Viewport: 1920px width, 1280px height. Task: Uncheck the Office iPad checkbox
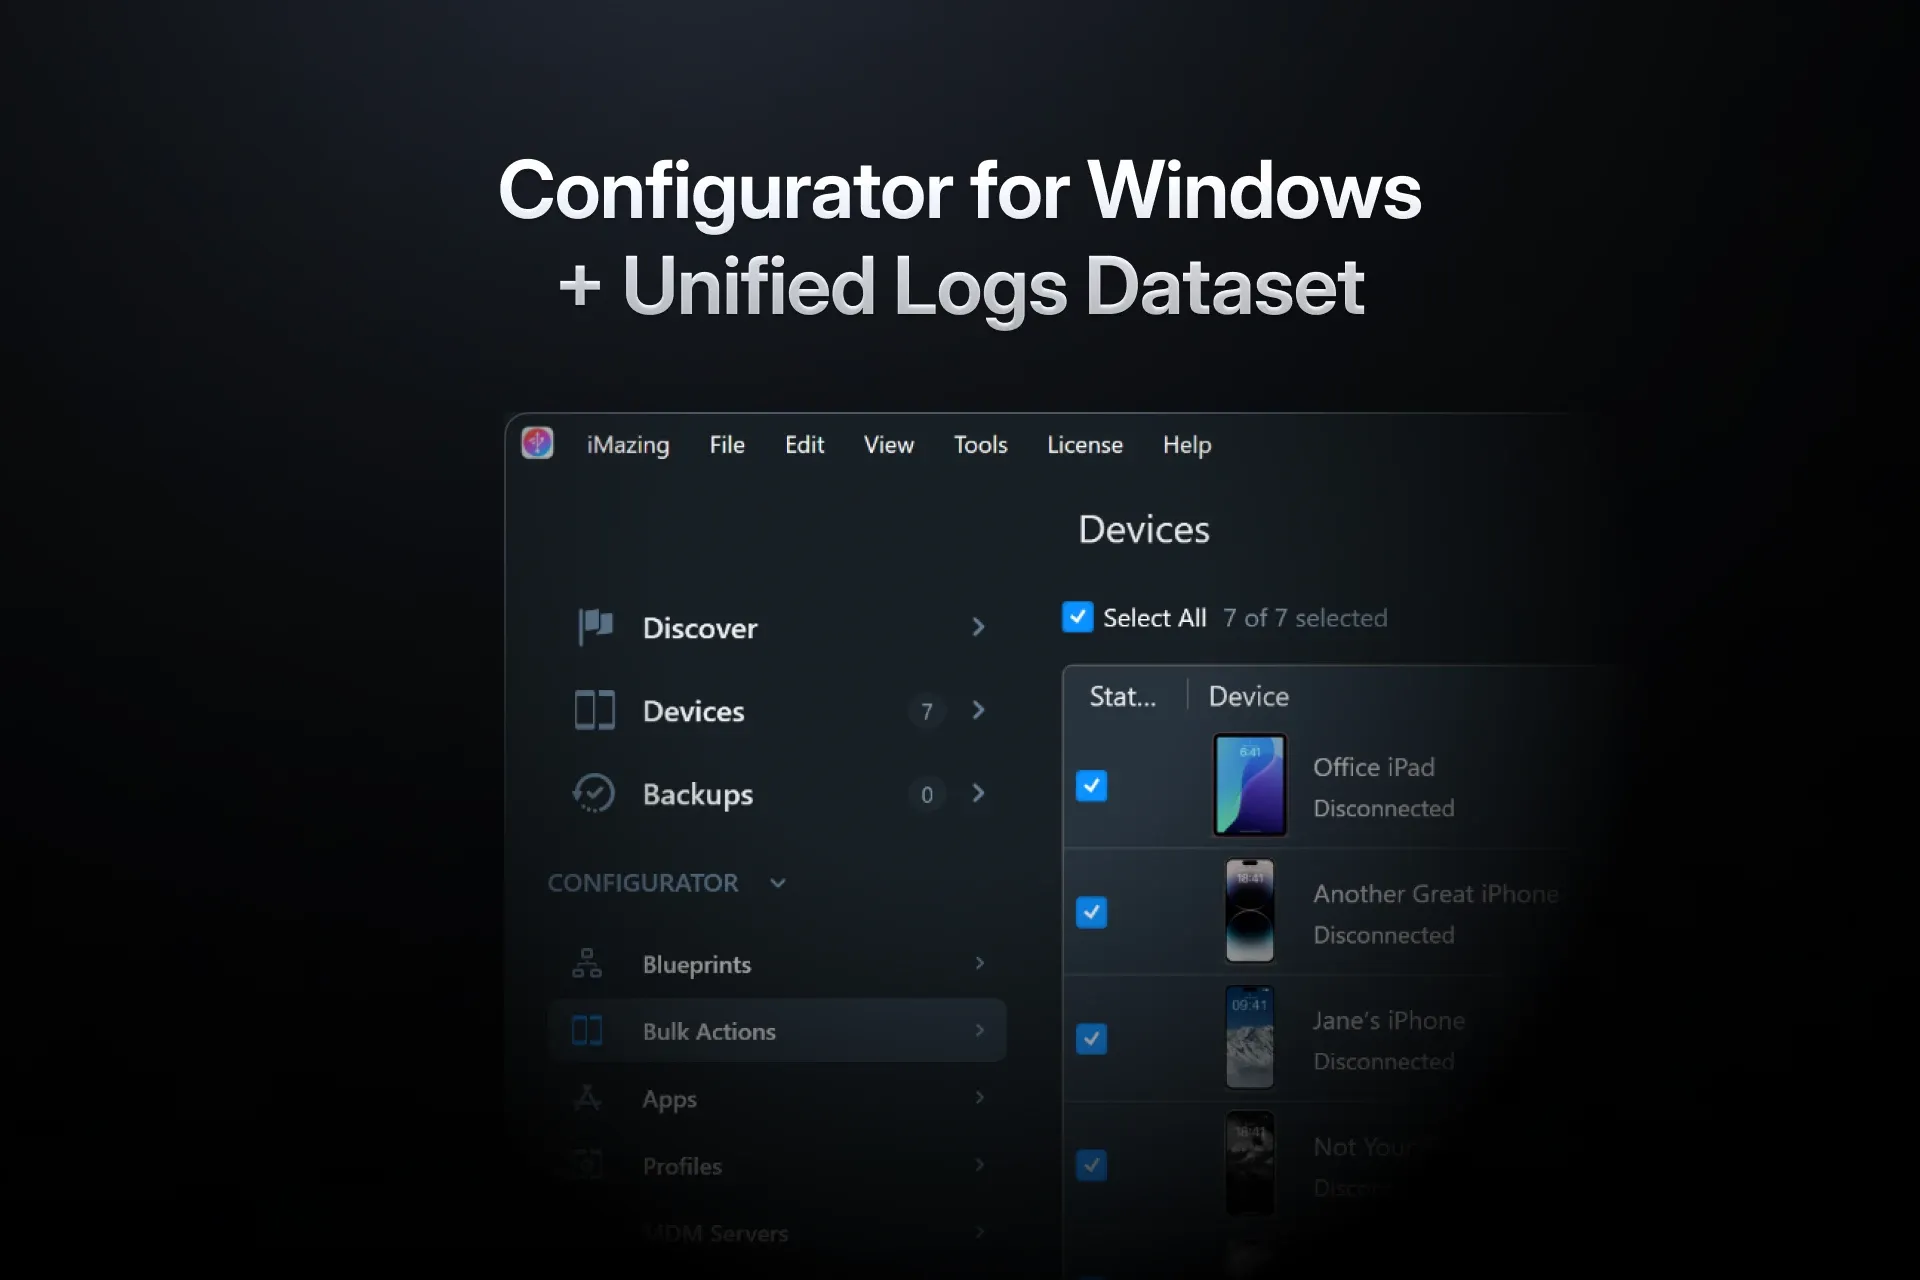point(1091,786)
